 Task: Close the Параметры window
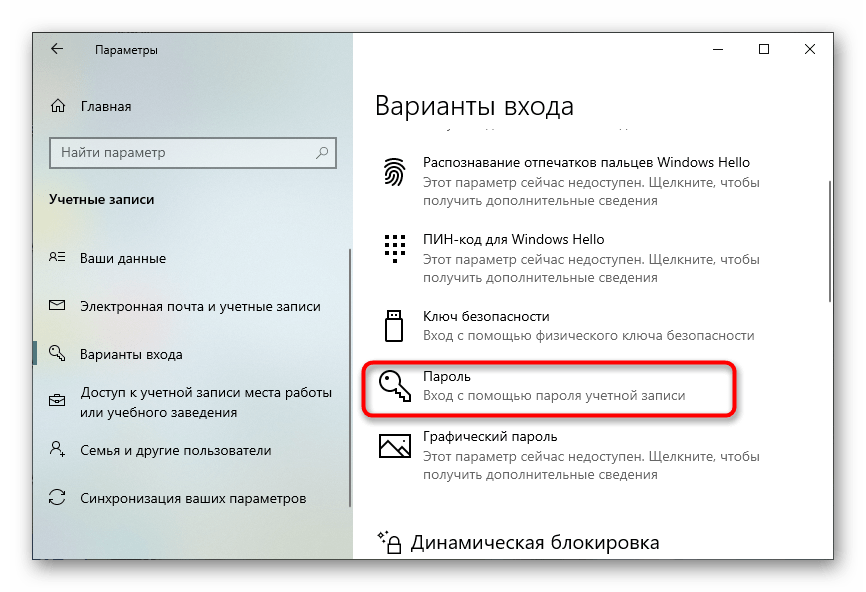tap(810, 49)
